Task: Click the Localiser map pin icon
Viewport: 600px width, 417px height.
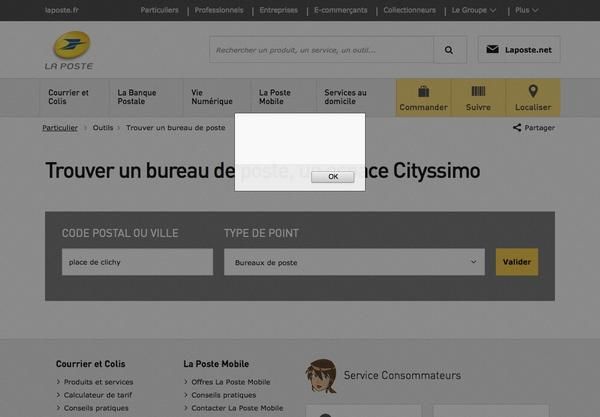Action: [x=532, y=91]
